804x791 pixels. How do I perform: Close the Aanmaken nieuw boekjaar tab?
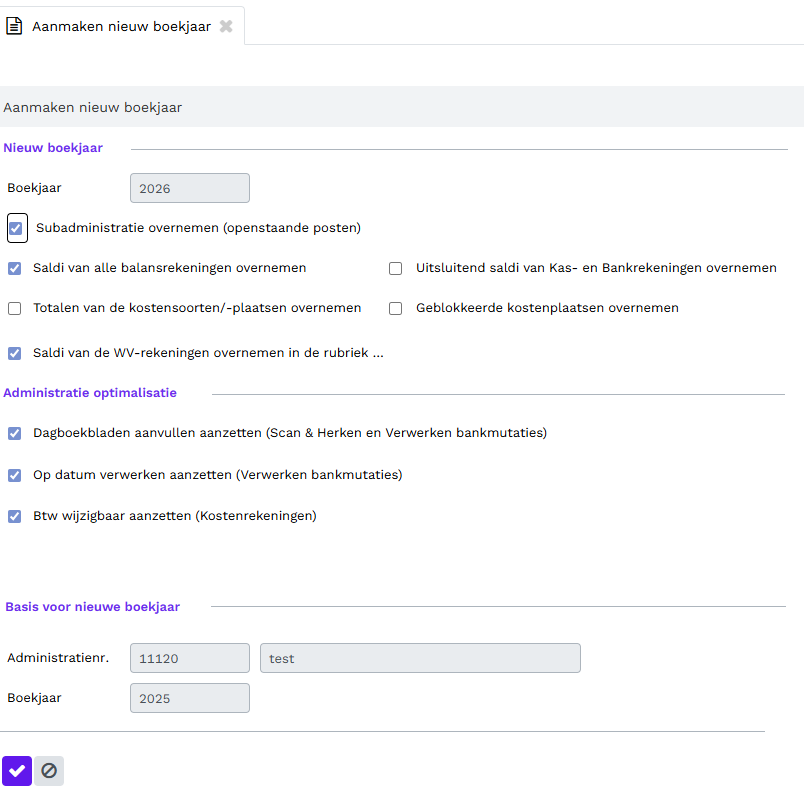coord(226,26)
